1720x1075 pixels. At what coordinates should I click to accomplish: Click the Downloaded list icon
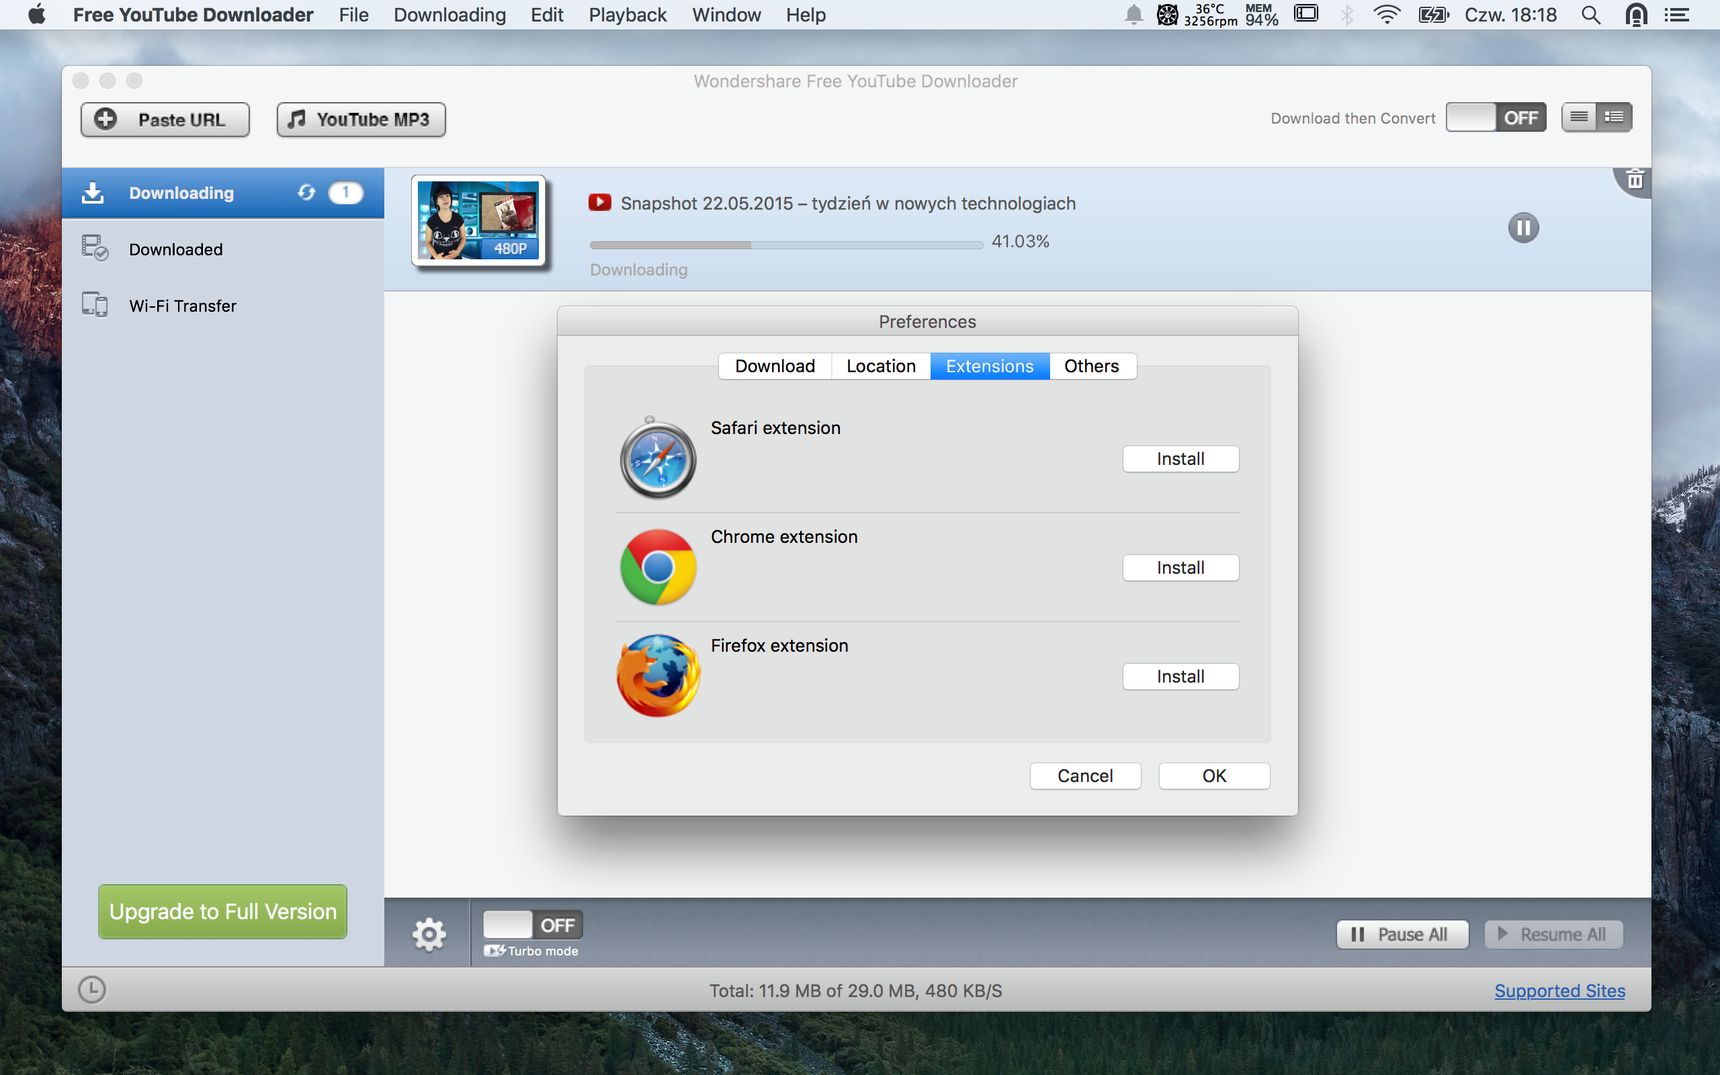(95, 248)
